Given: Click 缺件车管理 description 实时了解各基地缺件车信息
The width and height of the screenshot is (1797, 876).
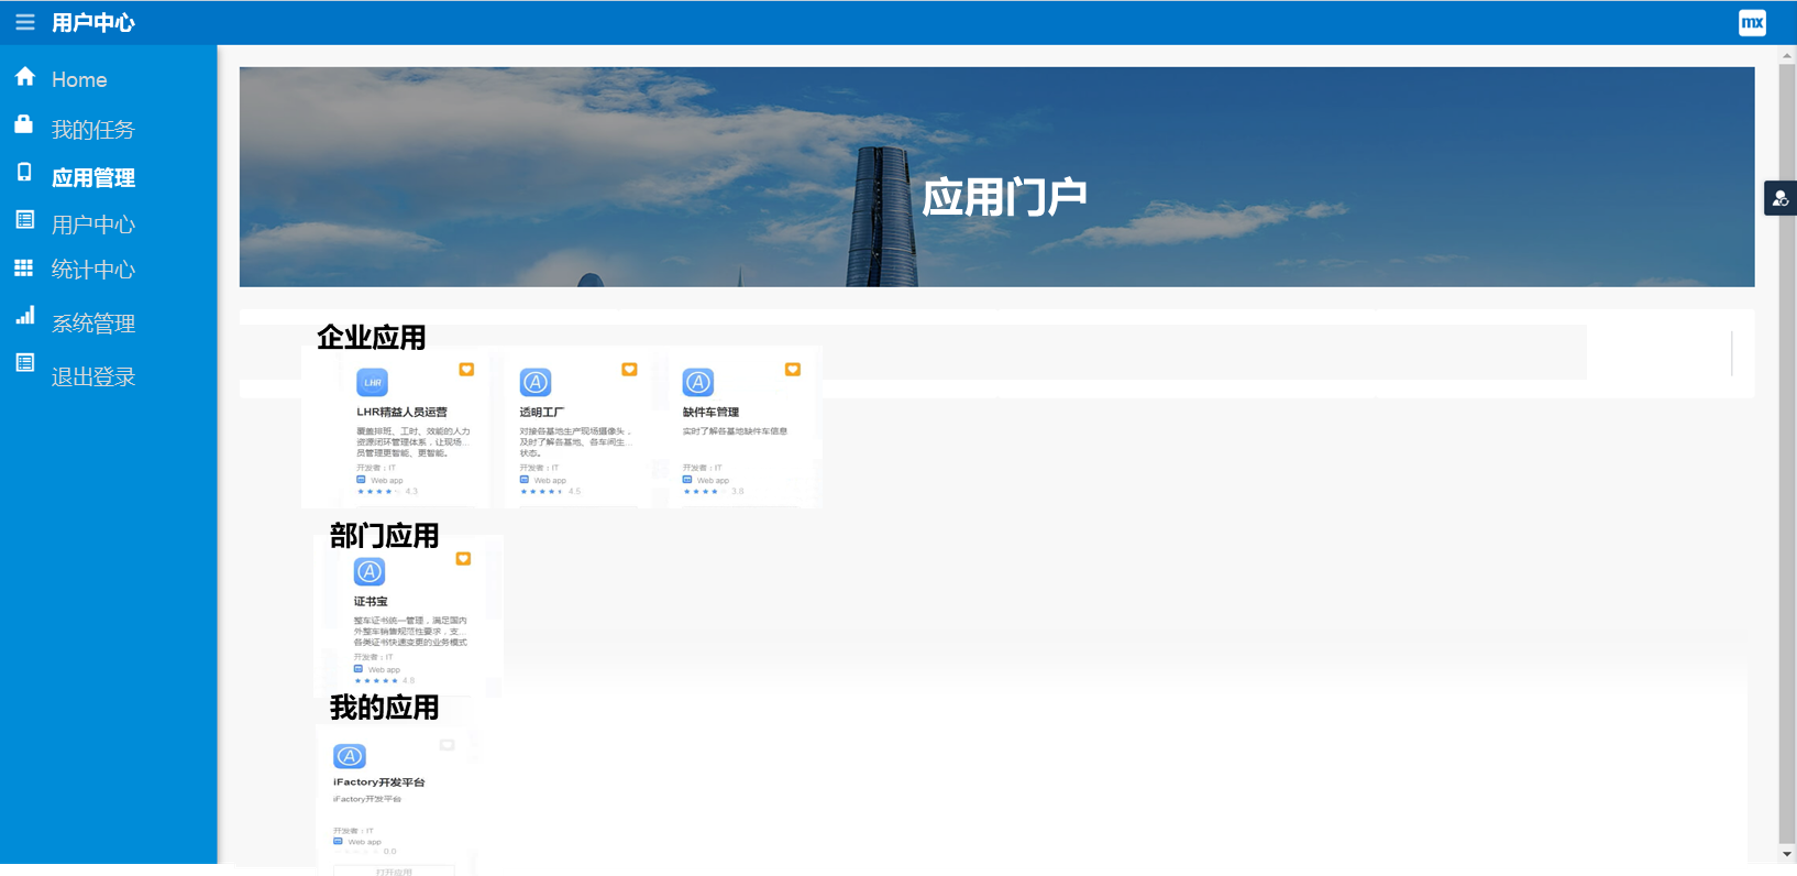Looking at the screenshot, I should pyautogui.click(x=735, y=431).
